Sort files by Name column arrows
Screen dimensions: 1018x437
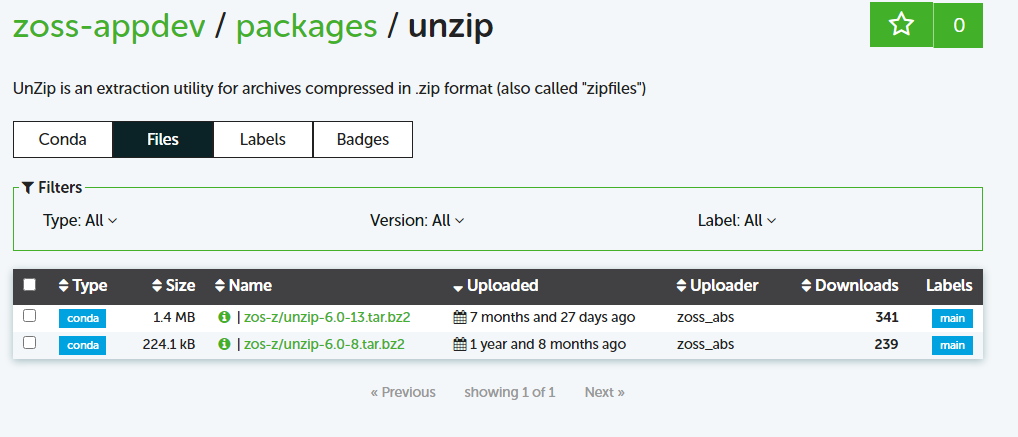[219, 286]
